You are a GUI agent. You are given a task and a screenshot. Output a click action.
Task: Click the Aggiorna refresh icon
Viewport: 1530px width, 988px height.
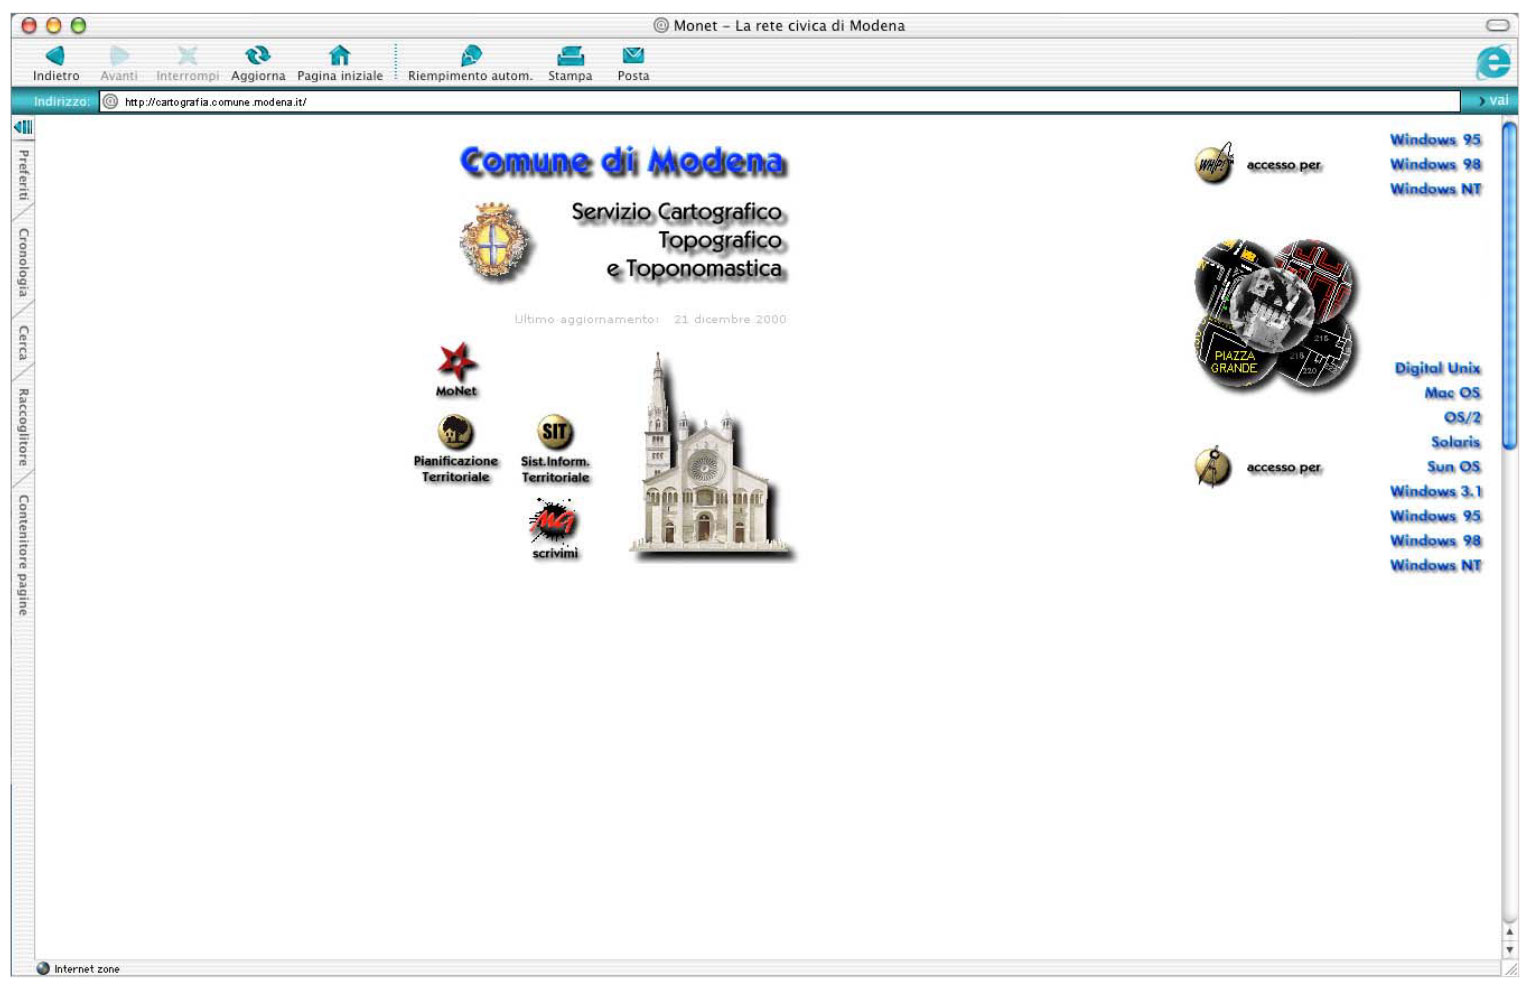258,58
